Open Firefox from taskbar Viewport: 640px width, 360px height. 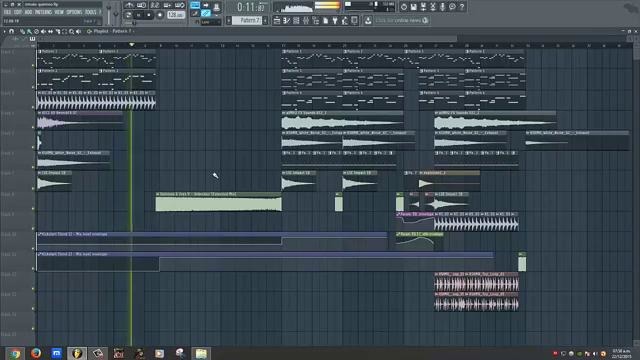pos(36,353)
